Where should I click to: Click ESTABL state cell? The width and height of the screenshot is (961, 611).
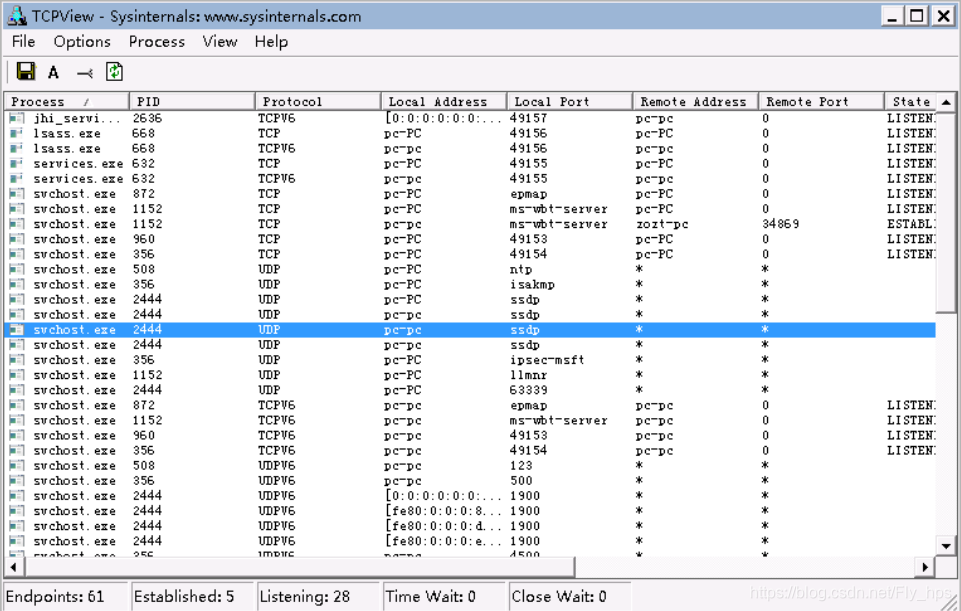pos(911,224)
